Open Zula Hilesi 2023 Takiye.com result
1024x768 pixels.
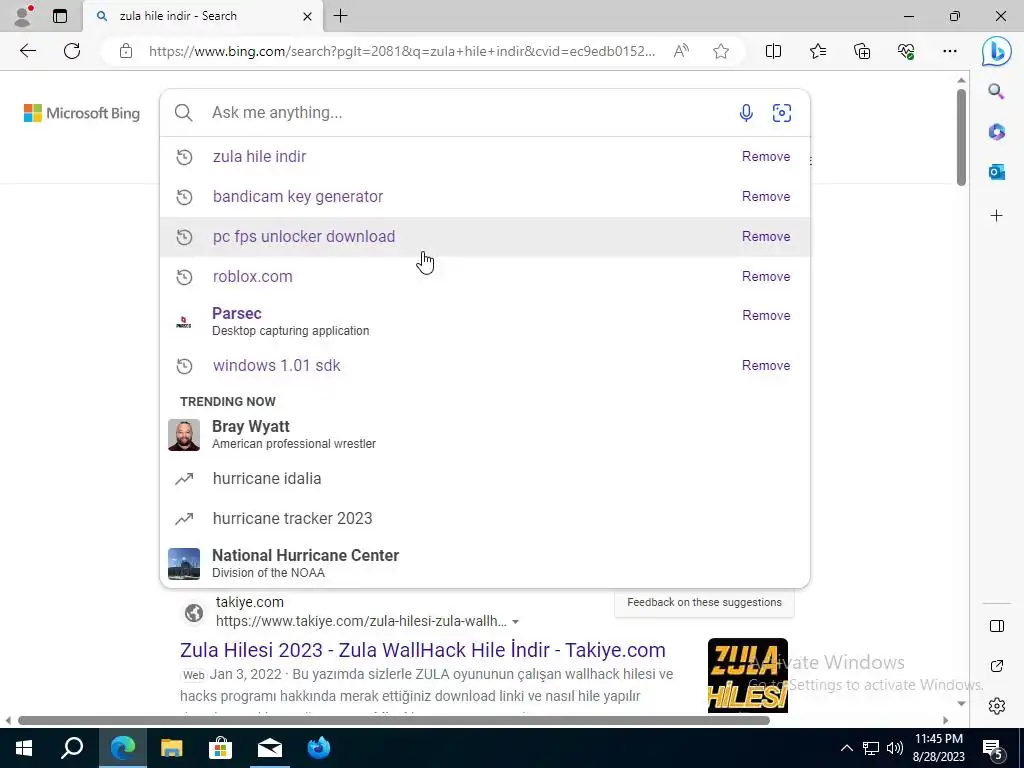[423, 650]
